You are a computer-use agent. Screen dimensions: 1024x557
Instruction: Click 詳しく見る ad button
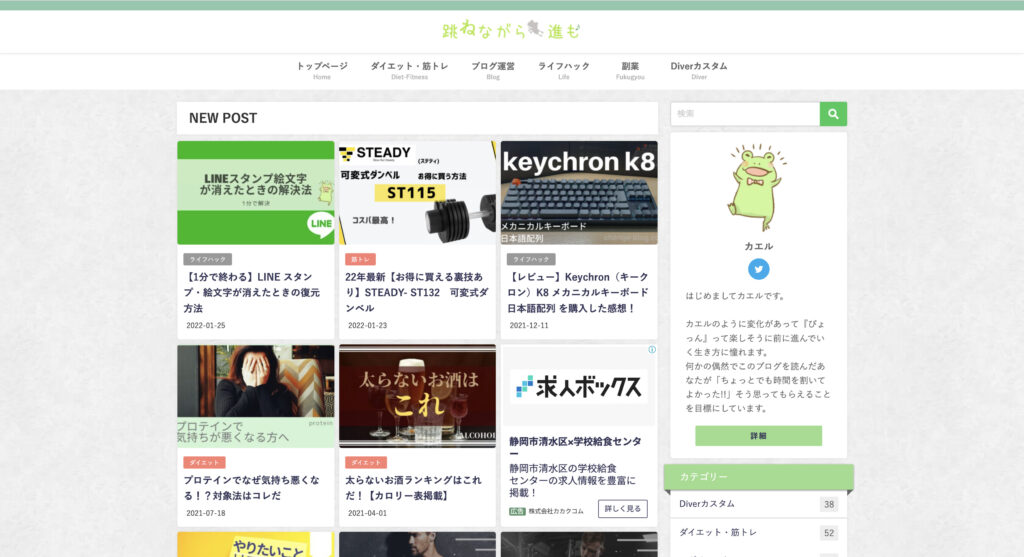point(622,509)
